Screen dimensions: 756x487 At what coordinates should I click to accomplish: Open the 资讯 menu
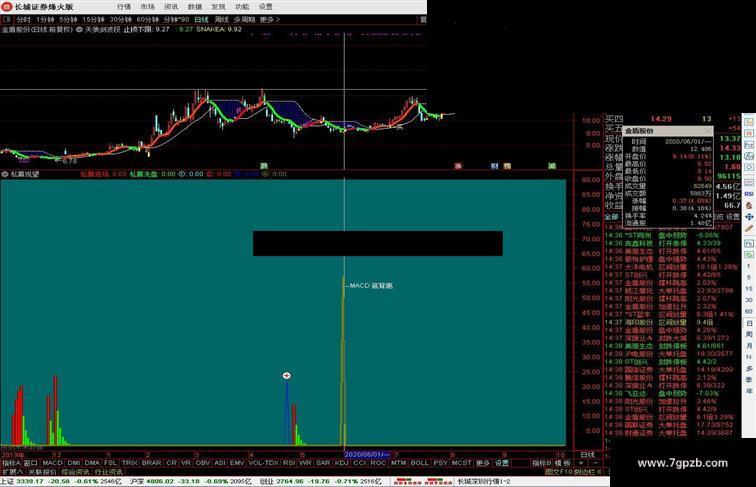click(171, 7)
